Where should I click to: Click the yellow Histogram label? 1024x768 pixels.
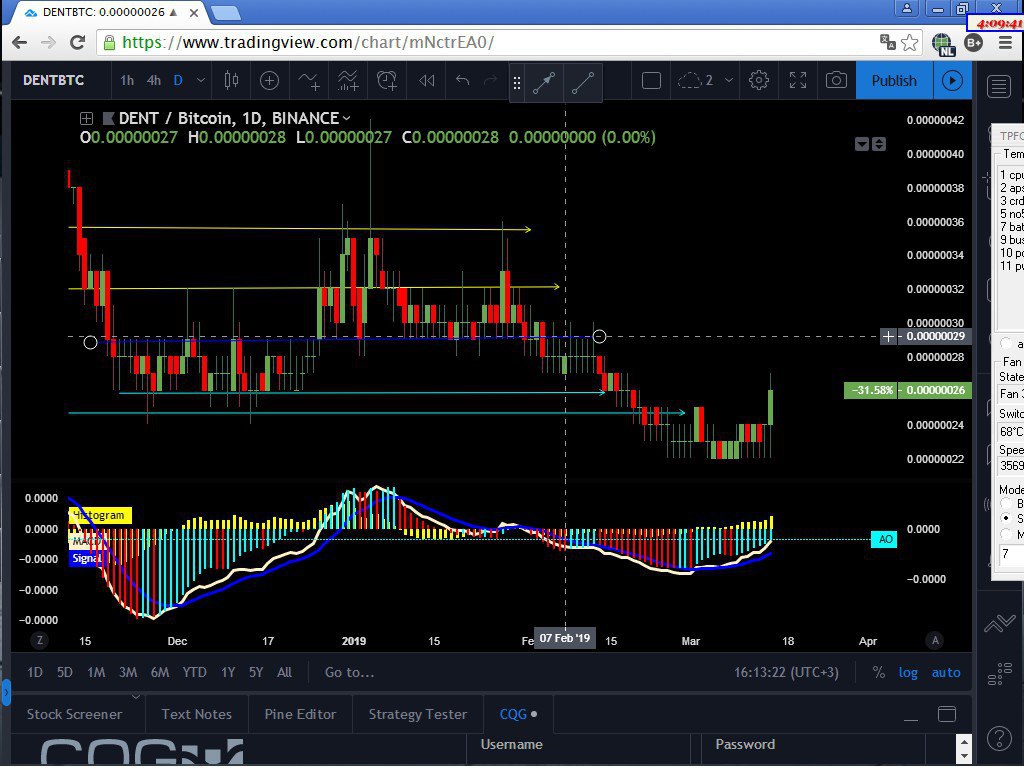pyautogui.click(x=100, y=515)
